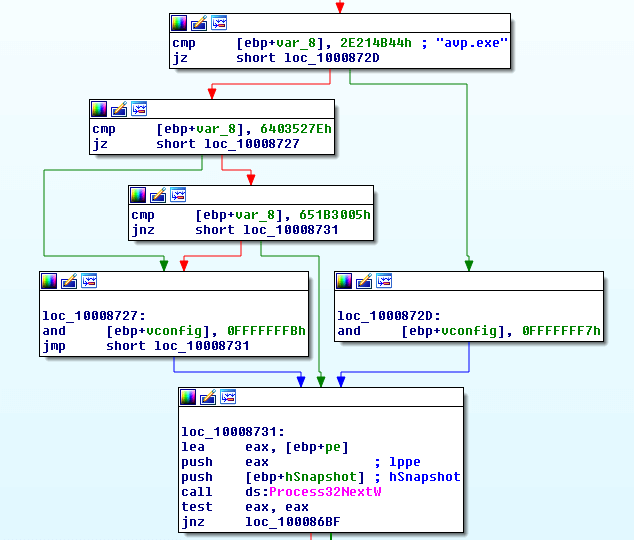Click group icon in loc_10008727 block

pos(89,281)
